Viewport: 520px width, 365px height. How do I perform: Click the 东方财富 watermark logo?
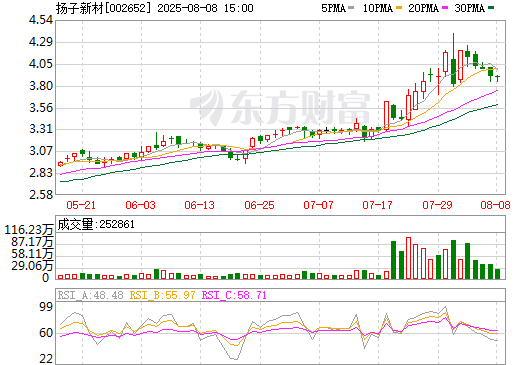click(x=280, y=107)
